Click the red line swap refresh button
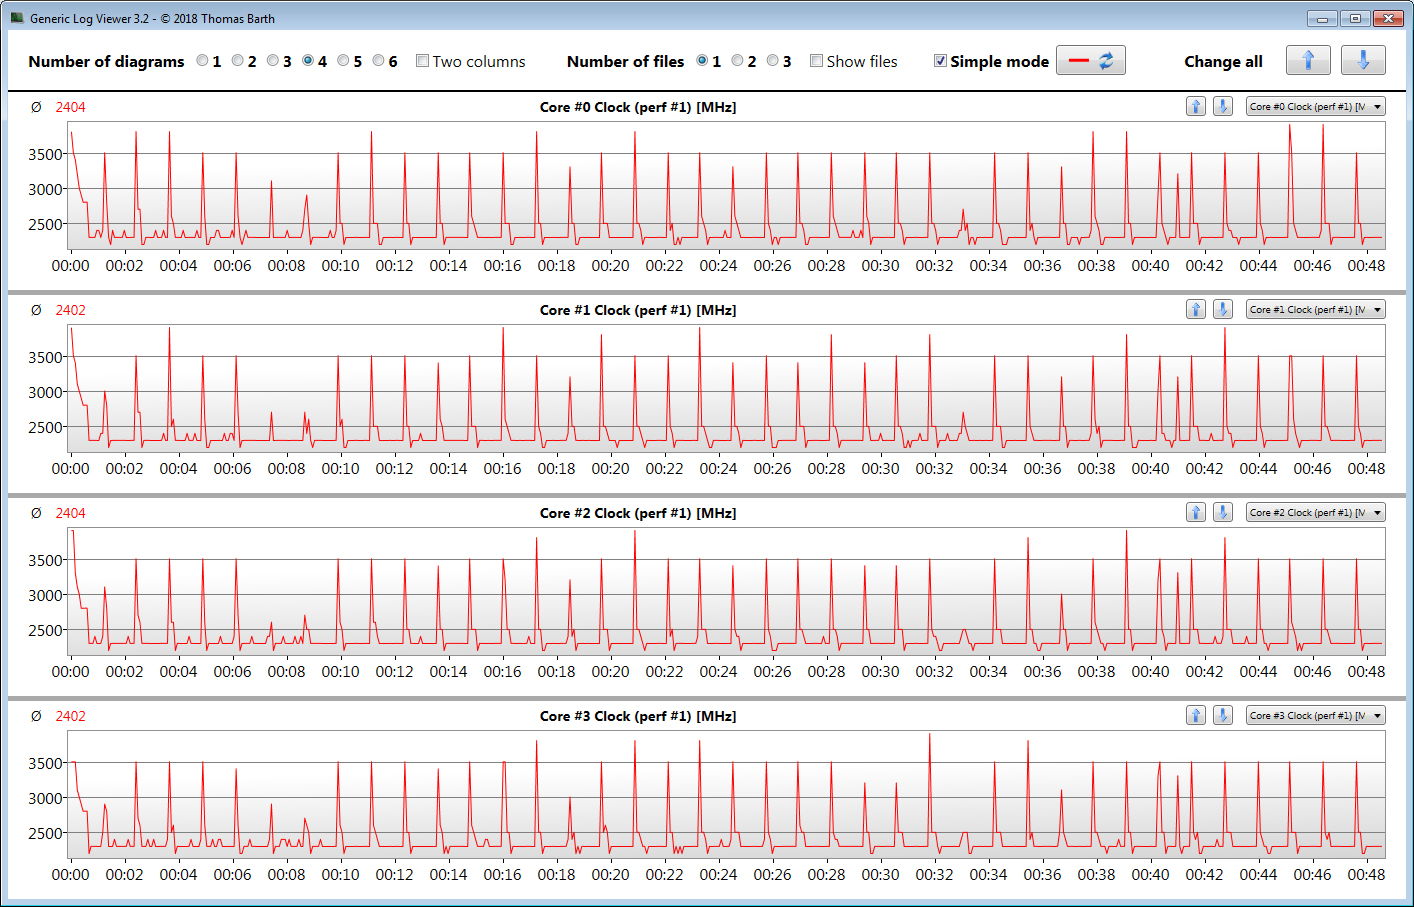This screenshot has height=907, width=1414. coord(1090,60)
